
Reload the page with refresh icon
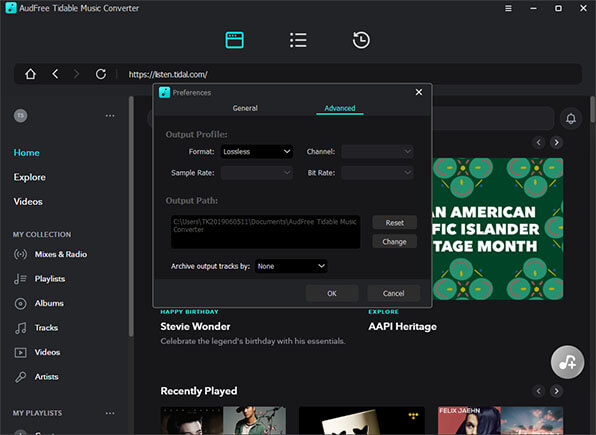(x=101, y=74)
